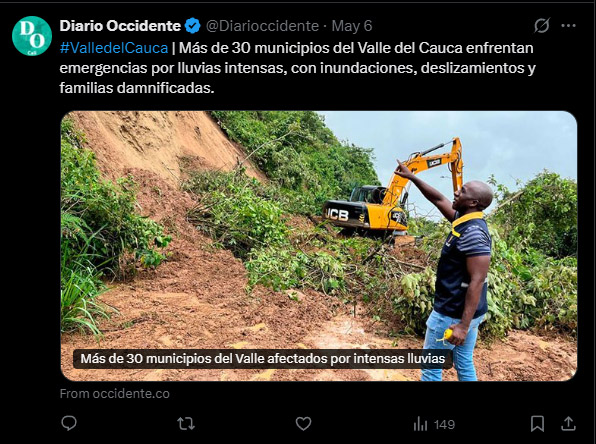Click the caption Más de 30 municipios overlay
This screenshot has height=444, width=596.
click(263, 358)
